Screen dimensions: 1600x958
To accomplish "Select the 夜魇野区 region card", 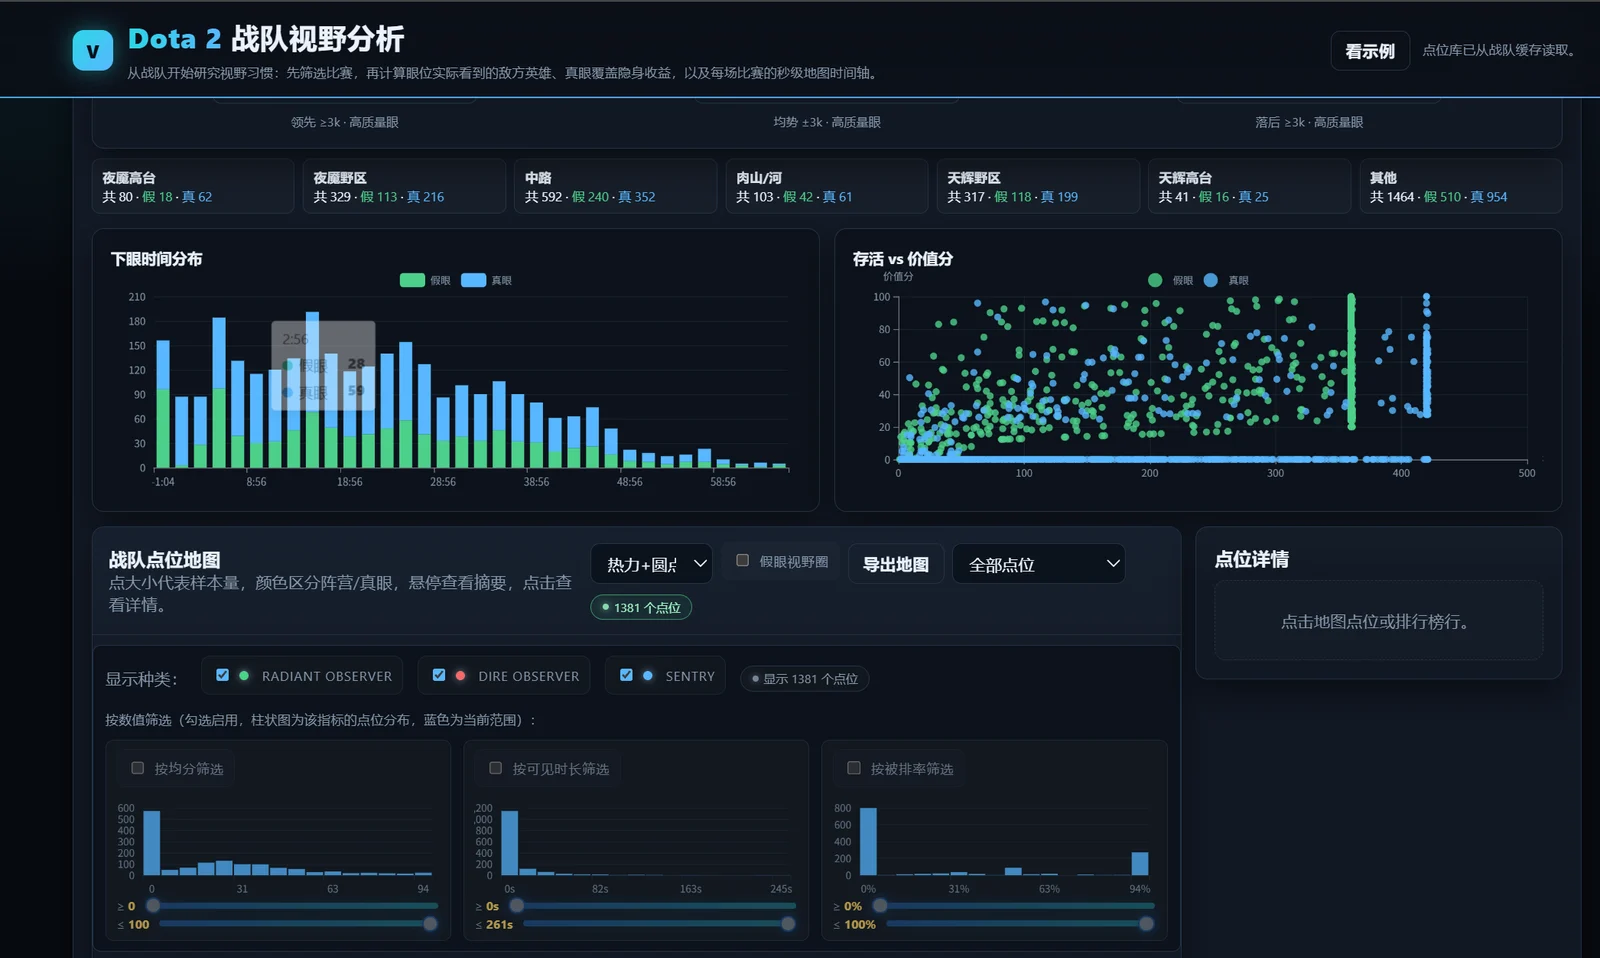I will (404, 186).
